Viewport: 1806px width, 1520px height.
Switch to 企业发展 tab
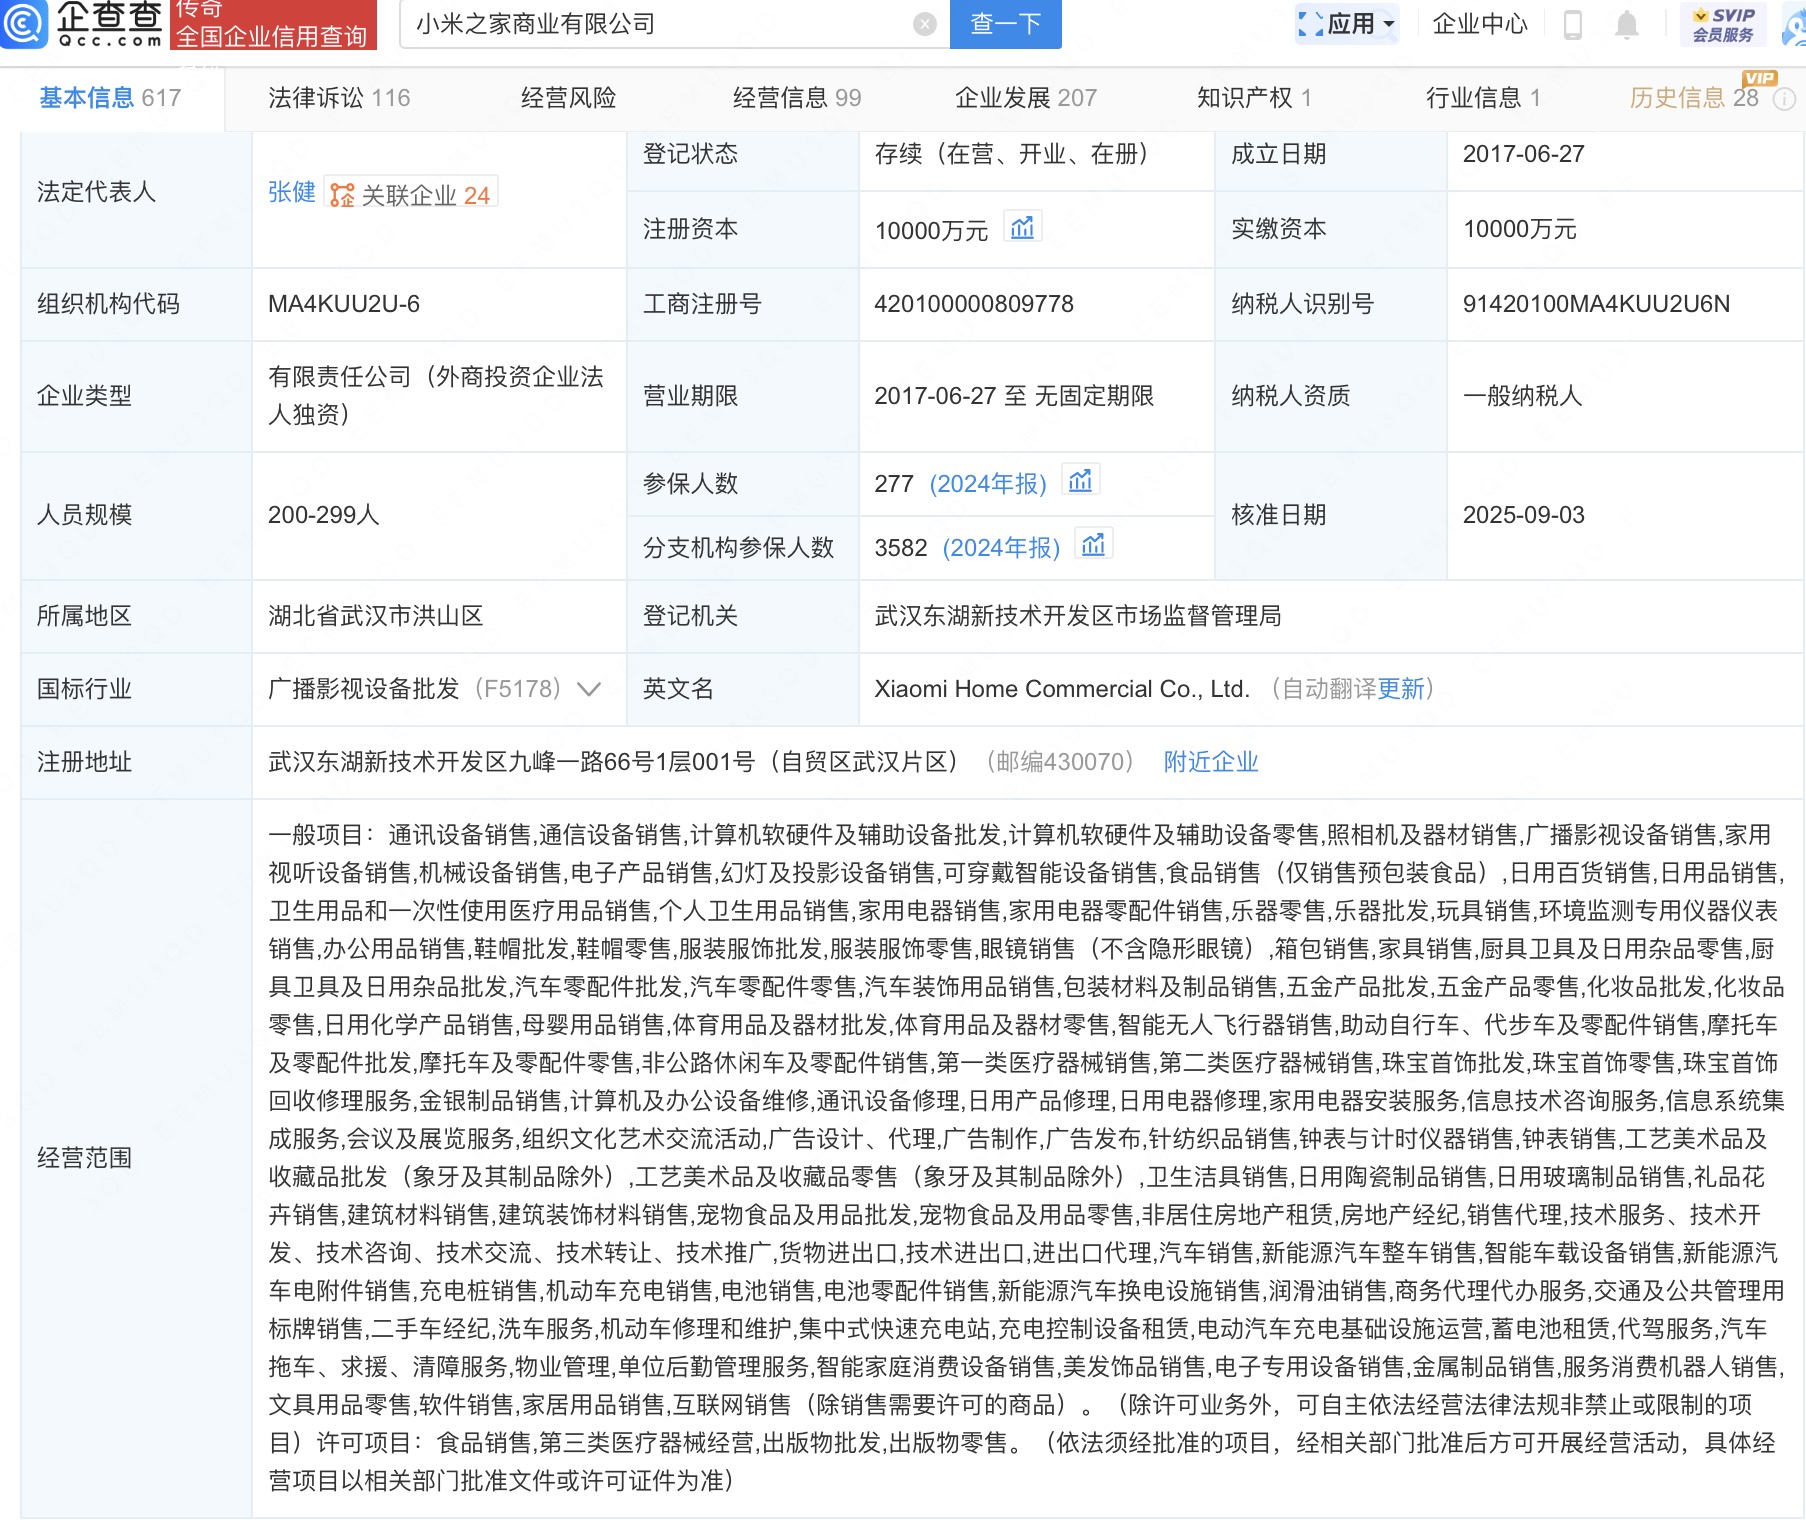tap(1026, 98)
